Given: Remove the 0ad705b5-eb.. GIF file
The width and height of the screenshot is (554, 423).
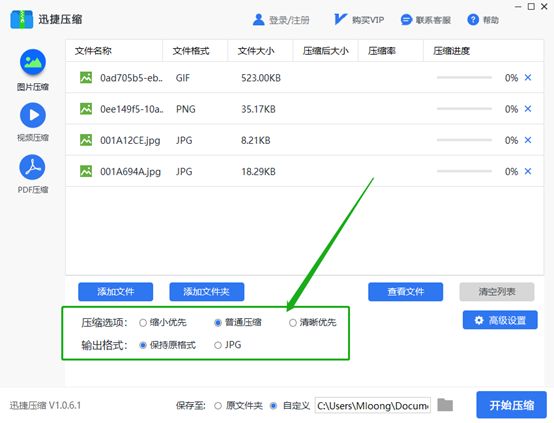Looking at the screenshot, I should tap(528, 77).
